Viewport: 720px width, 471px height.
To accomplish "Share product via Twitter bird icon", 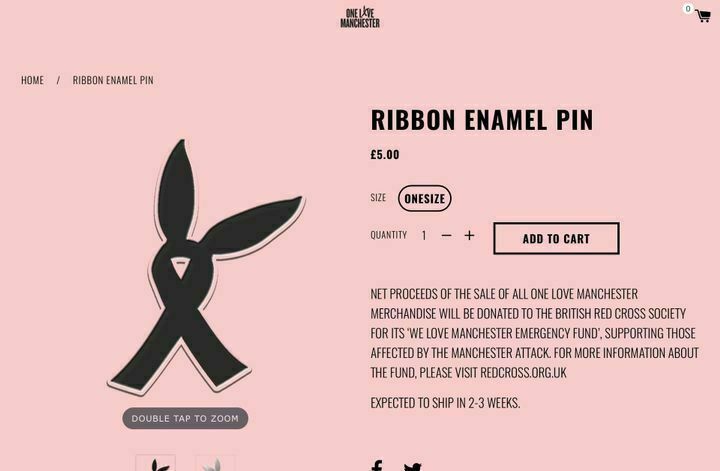I will [x=412, y=466].
